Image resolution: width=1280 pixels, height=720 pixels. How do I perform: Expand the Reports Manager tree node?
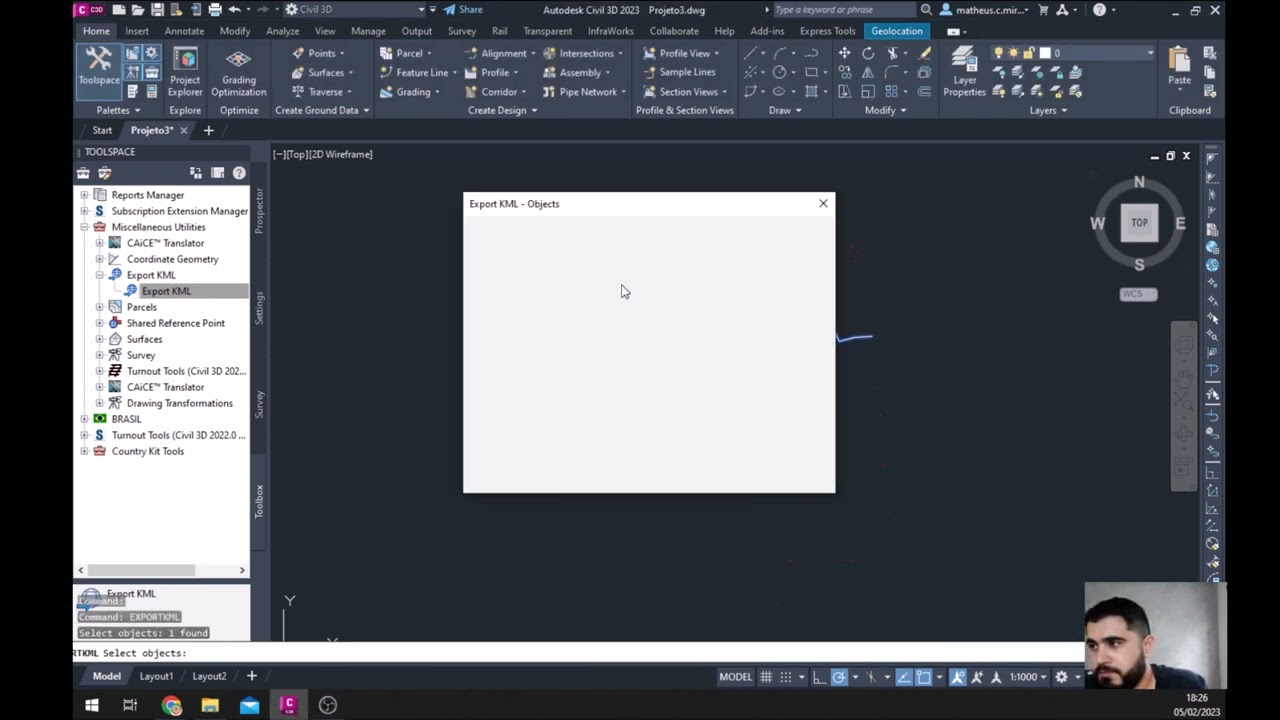coord(84,195)
